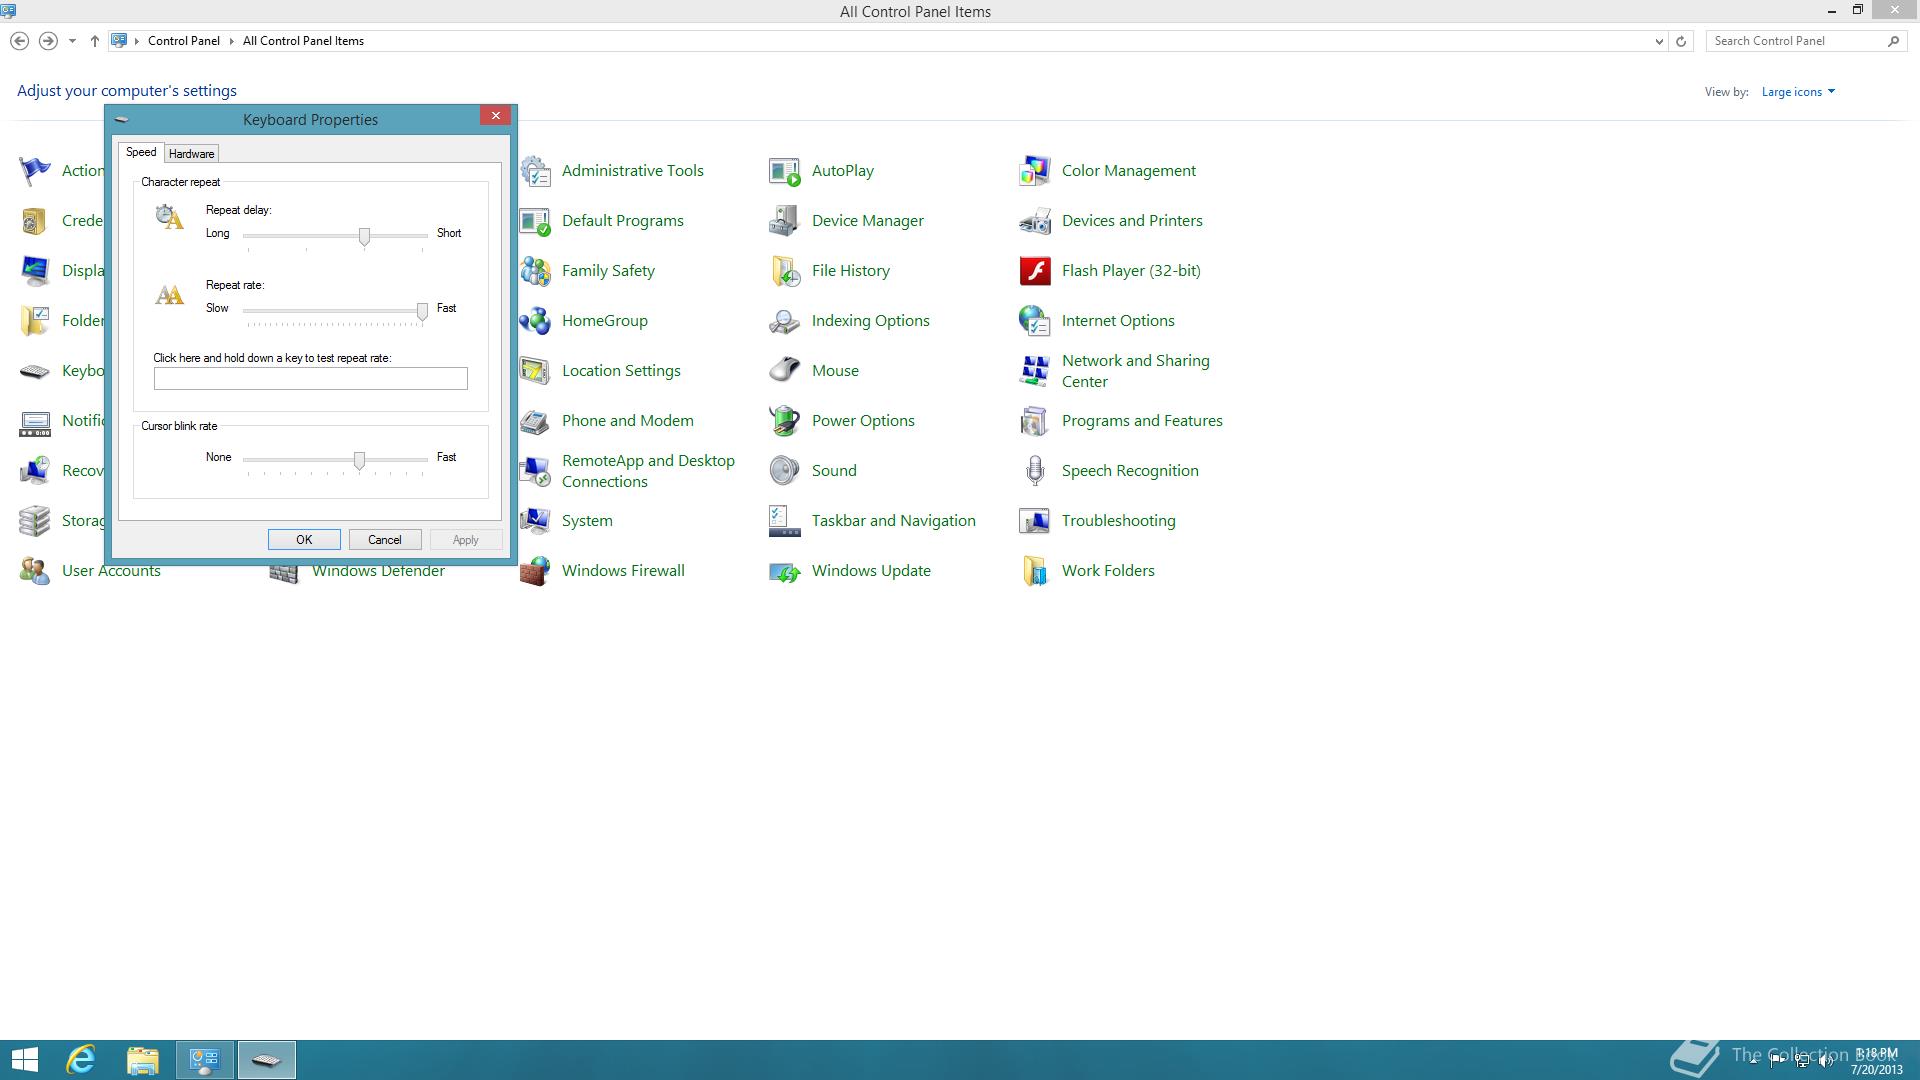1920x1080 pixels.
Task: Select the Speed tab
Action: (141, 152)
